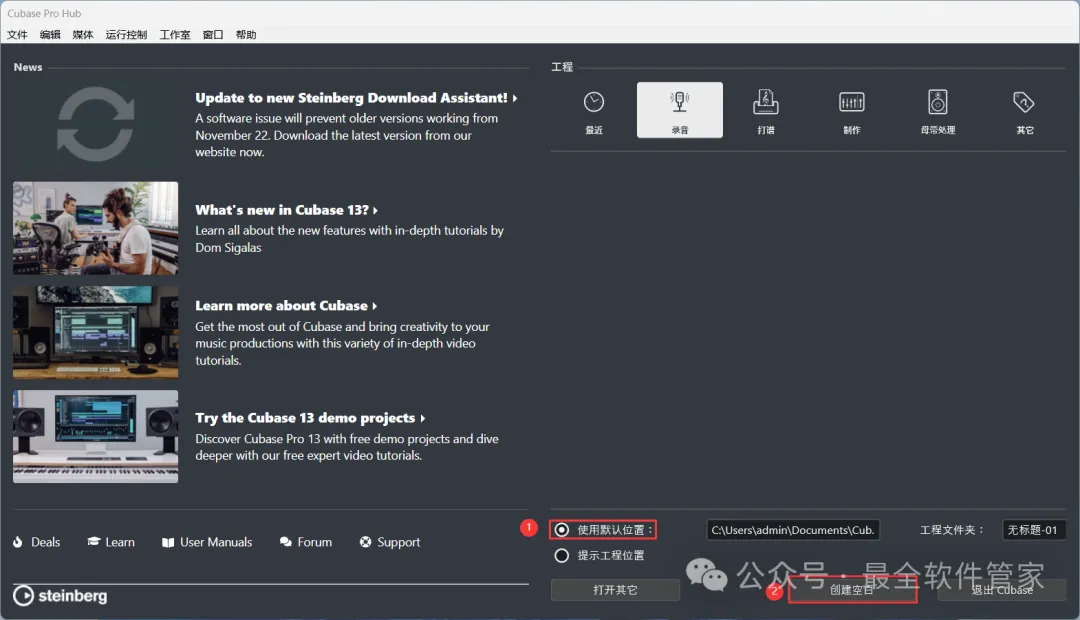
Task: Click the 无标题-01 project folder field
Action: coord(1033,530)
